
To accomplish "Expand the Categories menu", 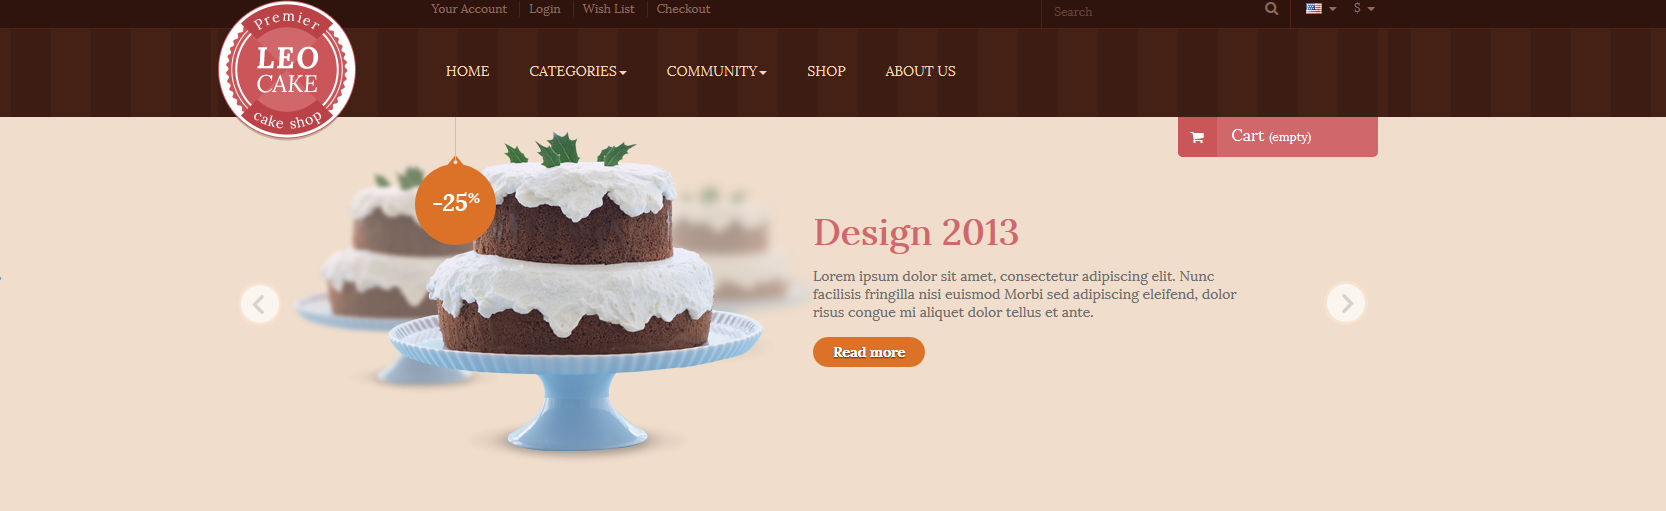I will [x=578, y=71].
